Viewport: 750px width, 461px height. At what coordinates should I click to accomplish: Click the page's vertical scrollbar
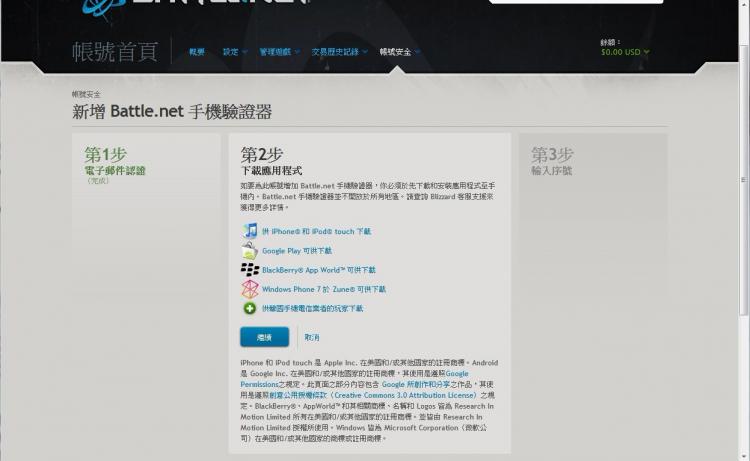pos(743,180)
